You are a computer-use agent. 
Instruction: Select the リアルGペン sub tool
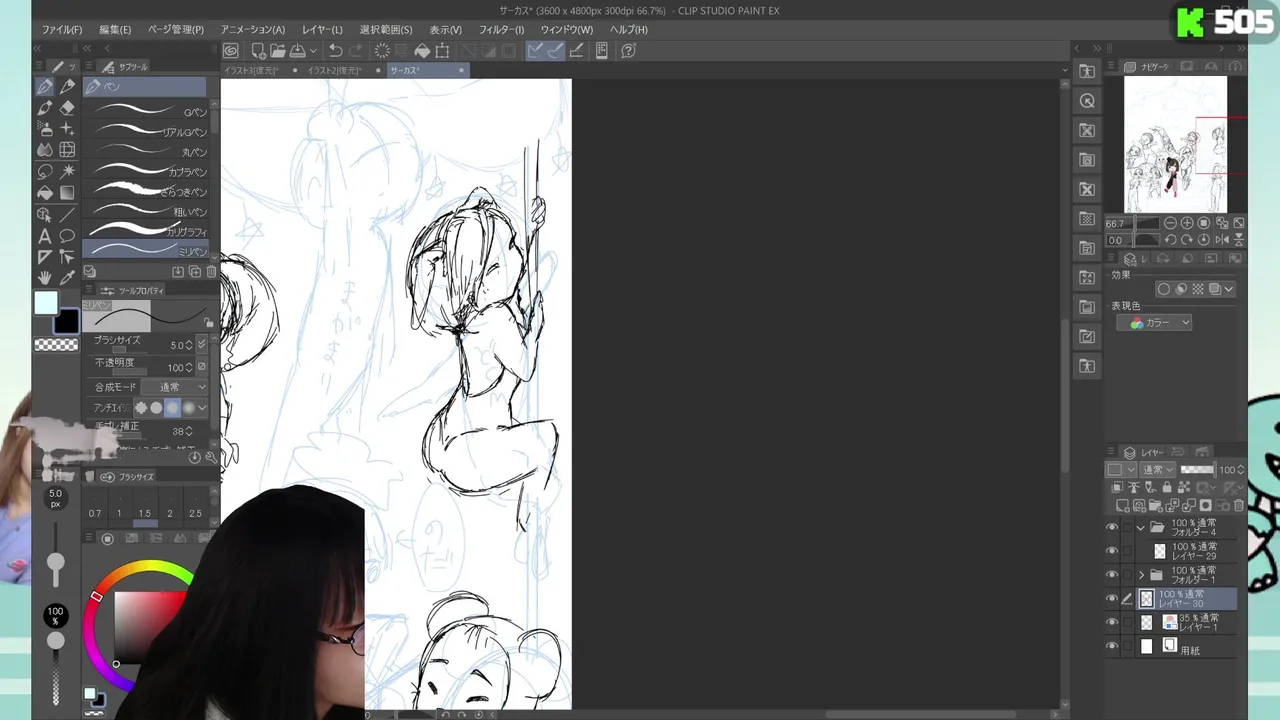[146, 131]
